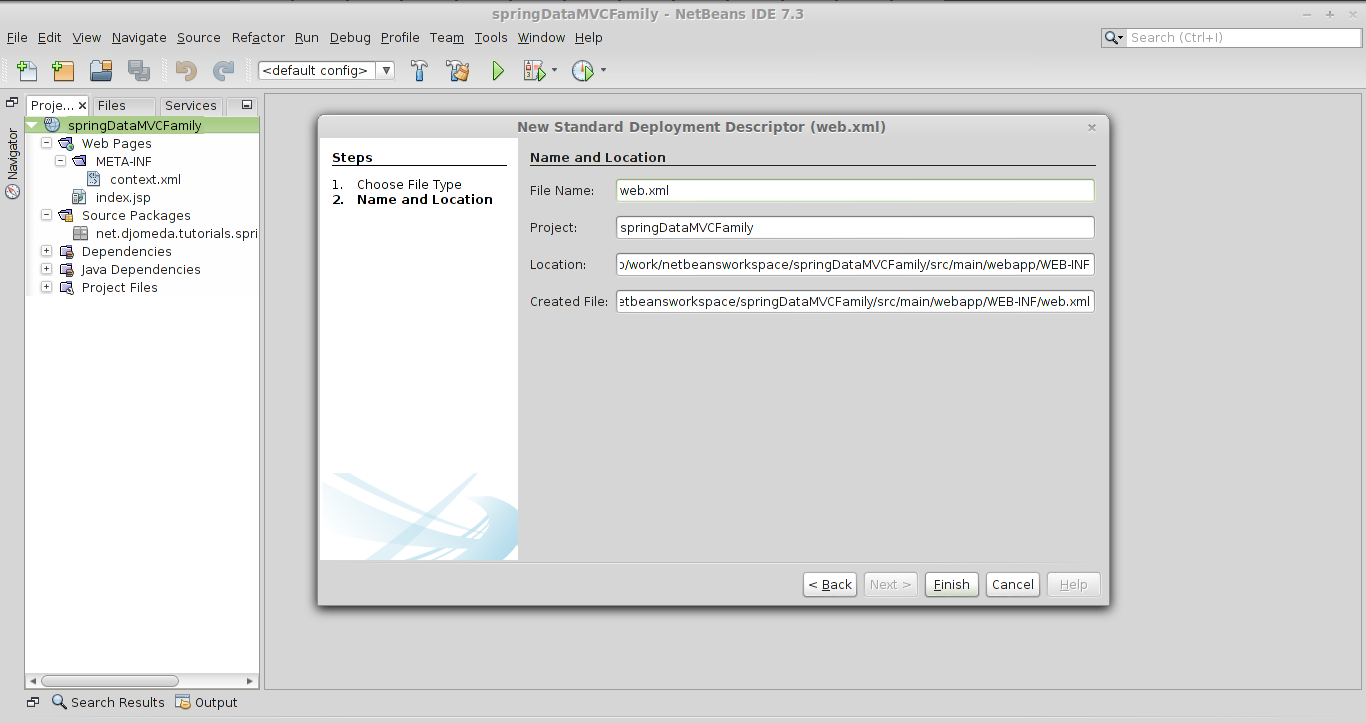Click the Dependencies folder icon

[66, 251]
